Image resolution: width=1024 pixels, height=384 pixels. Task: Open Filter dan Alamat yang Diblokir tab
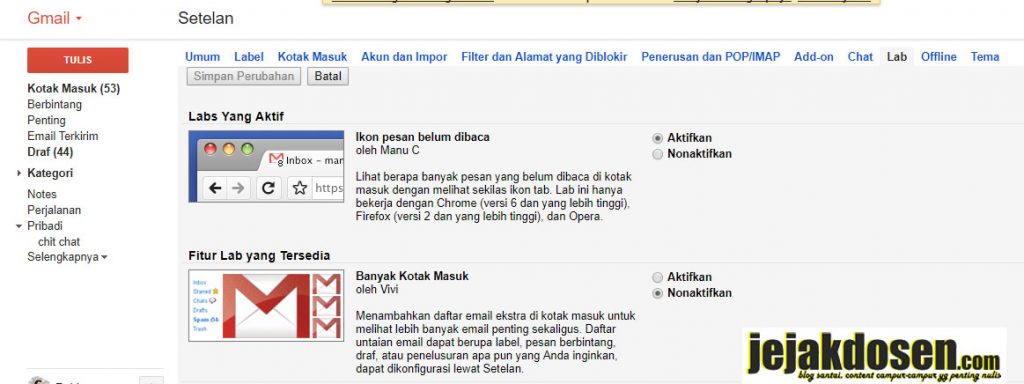pyautogui.click(x=544, y=57)
